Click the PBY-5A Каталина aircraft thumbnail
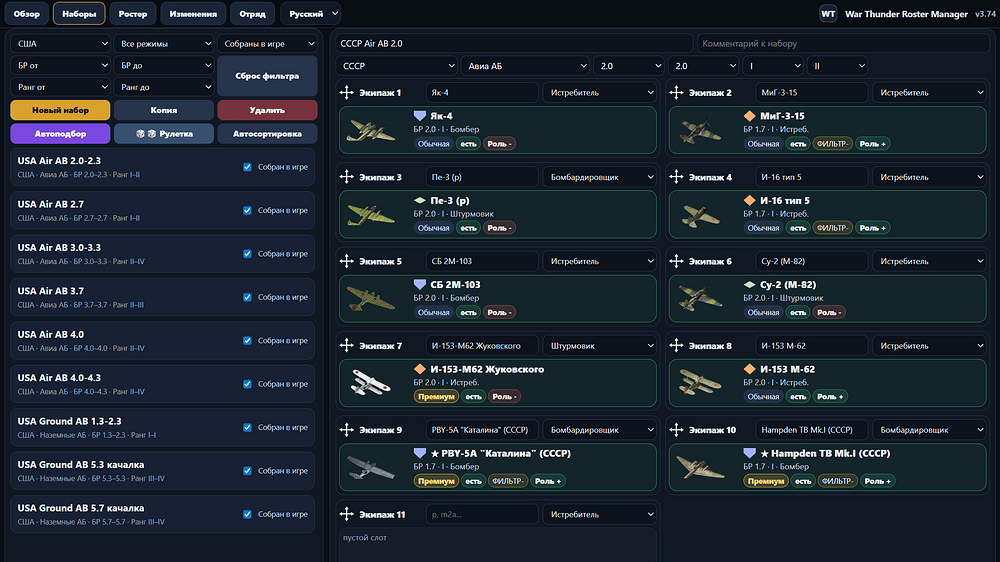Screen dimensions: 1000x562 (x=371, y=468)
